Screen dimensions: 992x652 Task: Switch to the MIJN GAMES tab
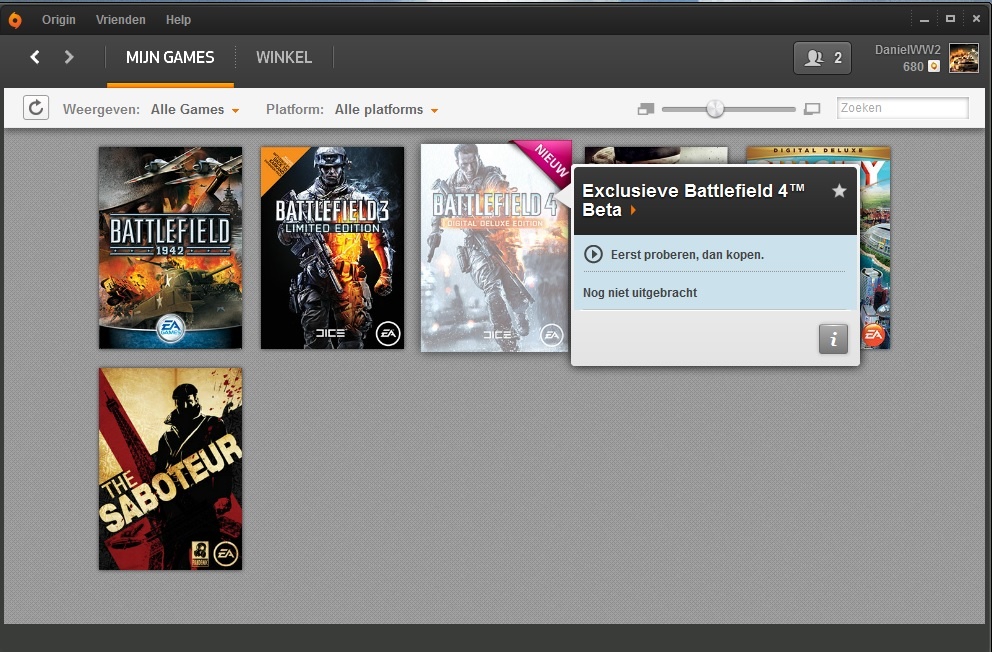pyautogui.click(x=170, y=58)
